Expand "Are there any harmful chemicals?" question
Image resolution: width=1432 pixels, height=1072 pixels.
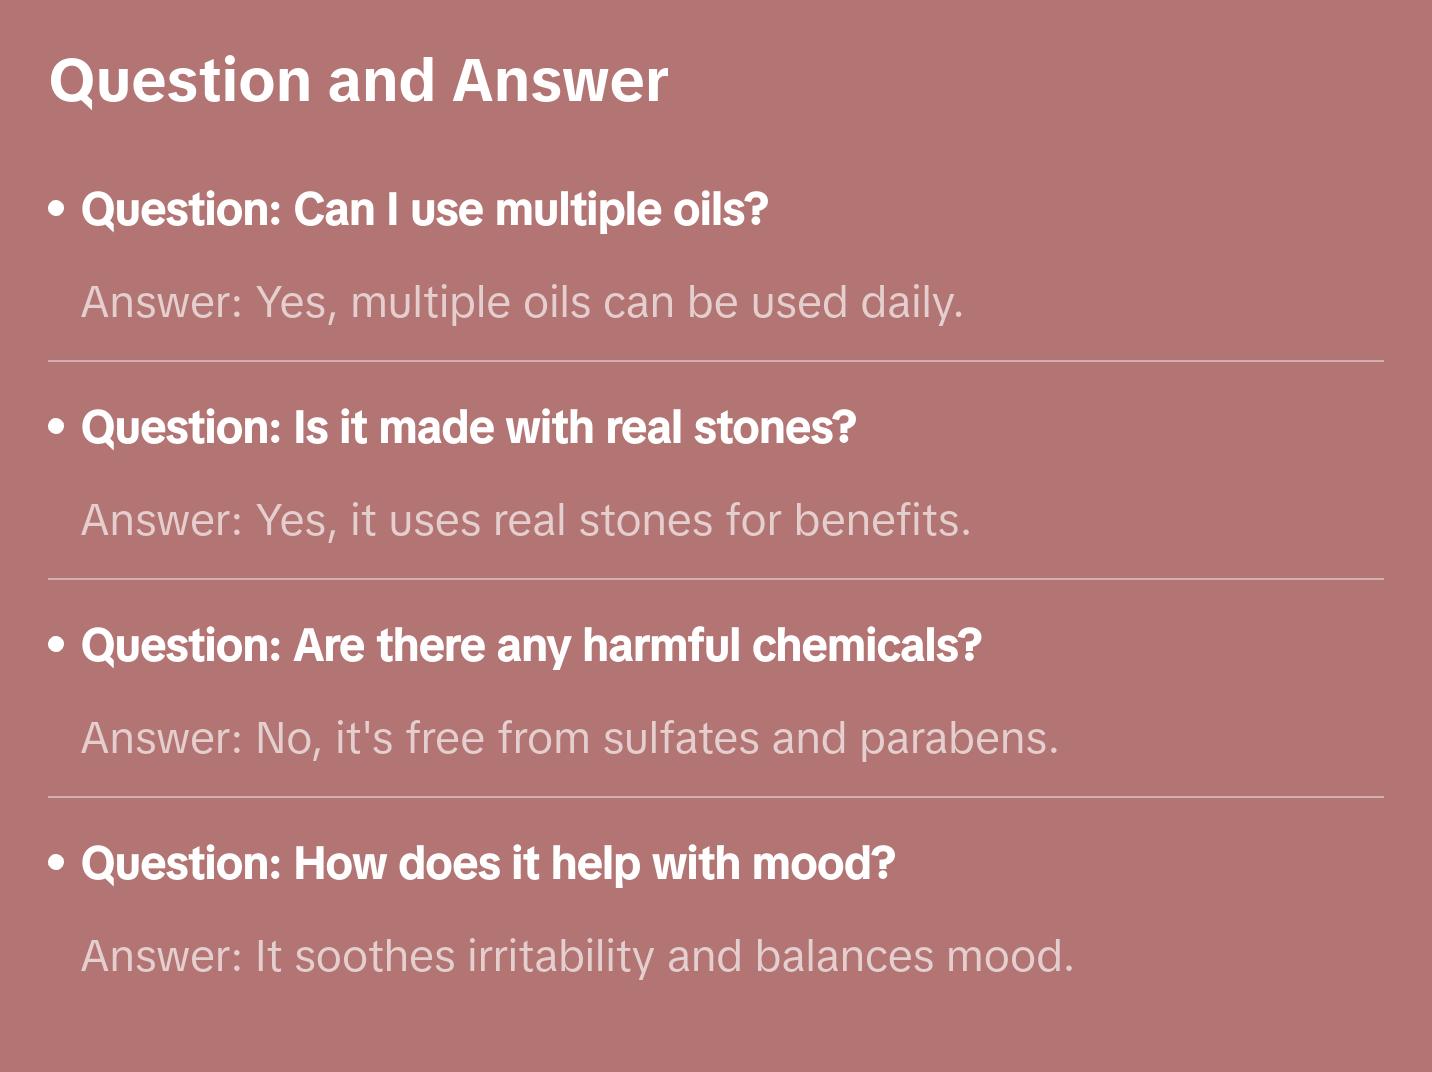click(531, 646)
